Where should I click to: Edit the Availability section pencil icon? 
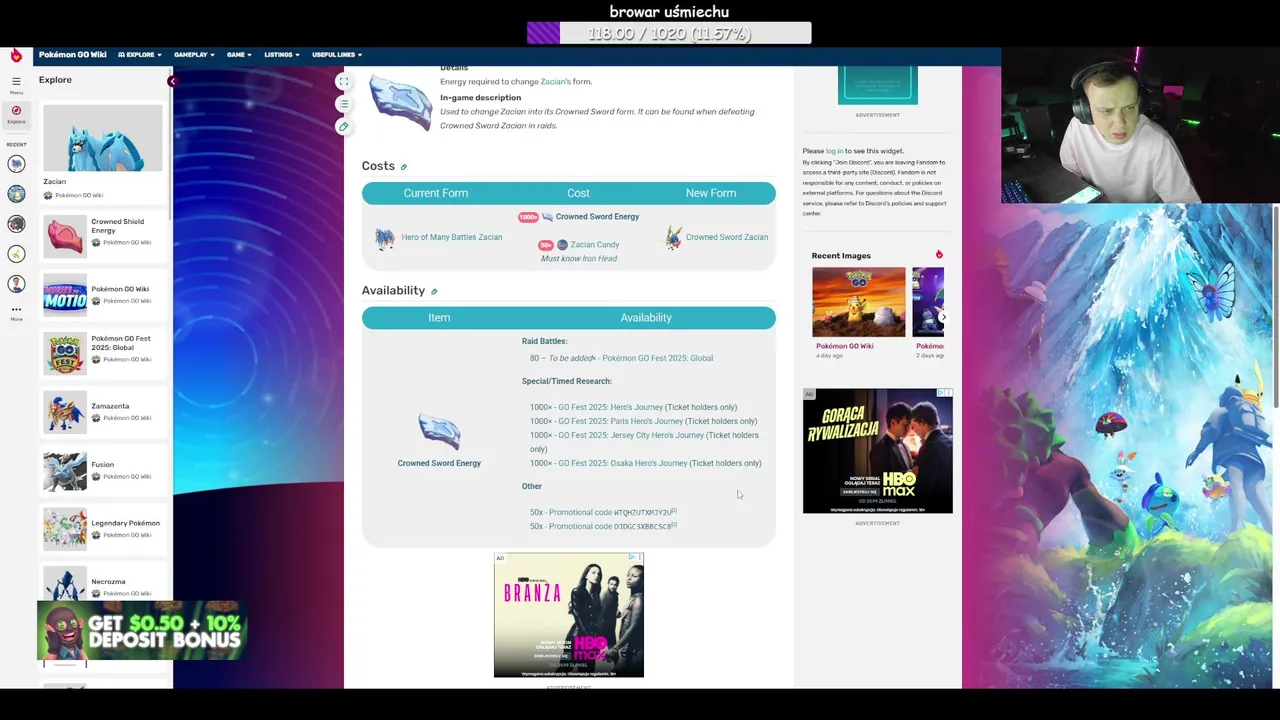point(434,291)
